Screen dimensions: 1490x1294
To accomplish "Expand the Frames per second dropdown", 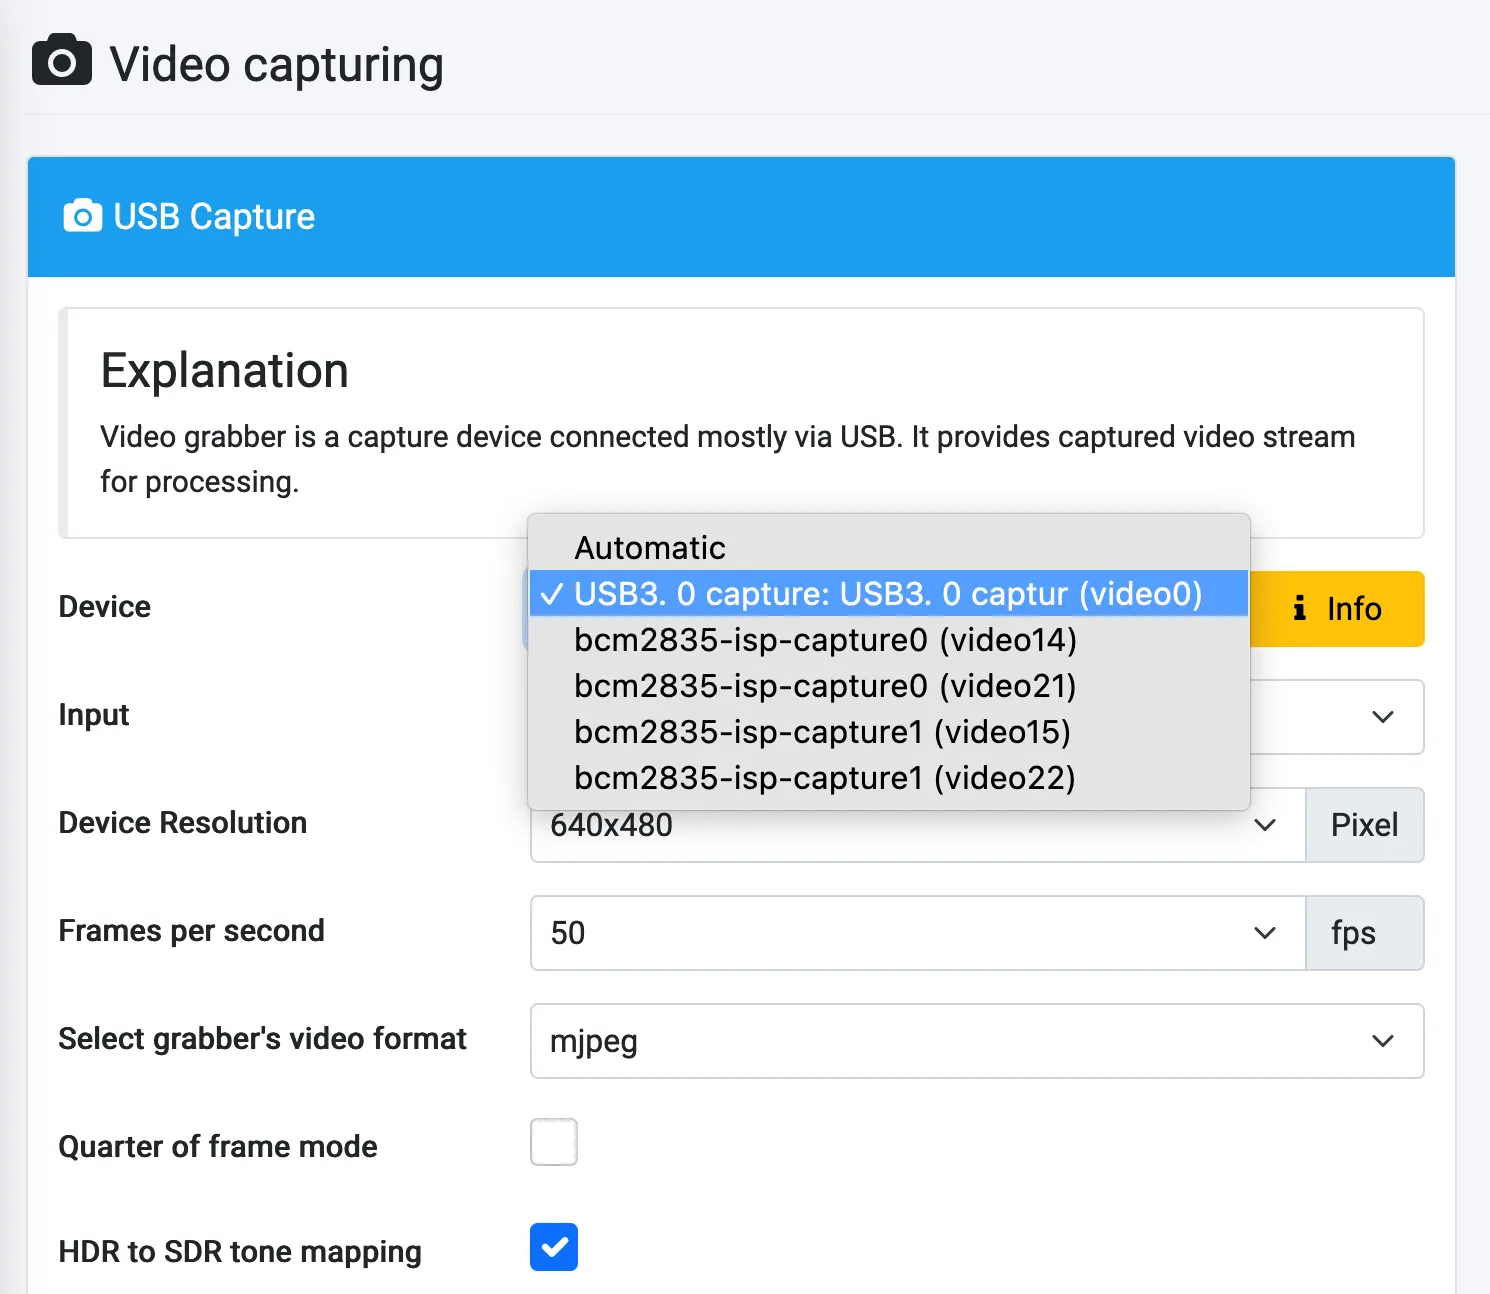I will pos(1264,933).
